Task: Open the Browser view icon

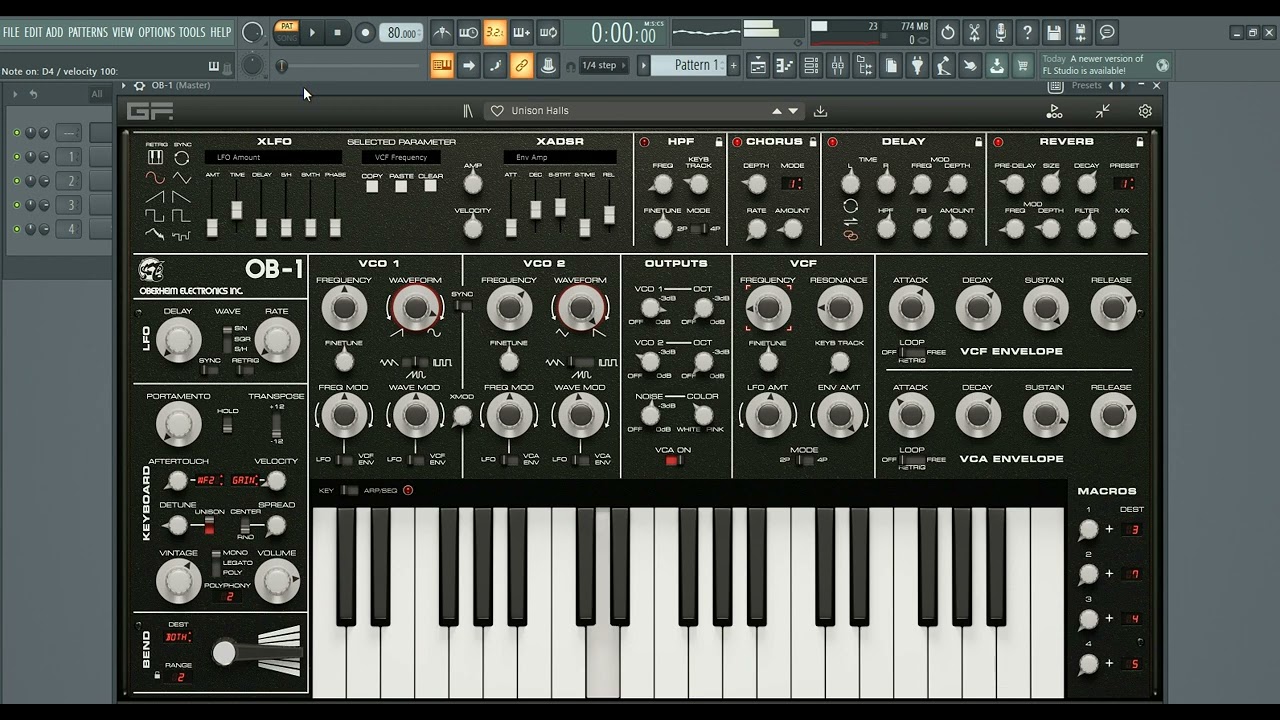Action: [864, 66]
